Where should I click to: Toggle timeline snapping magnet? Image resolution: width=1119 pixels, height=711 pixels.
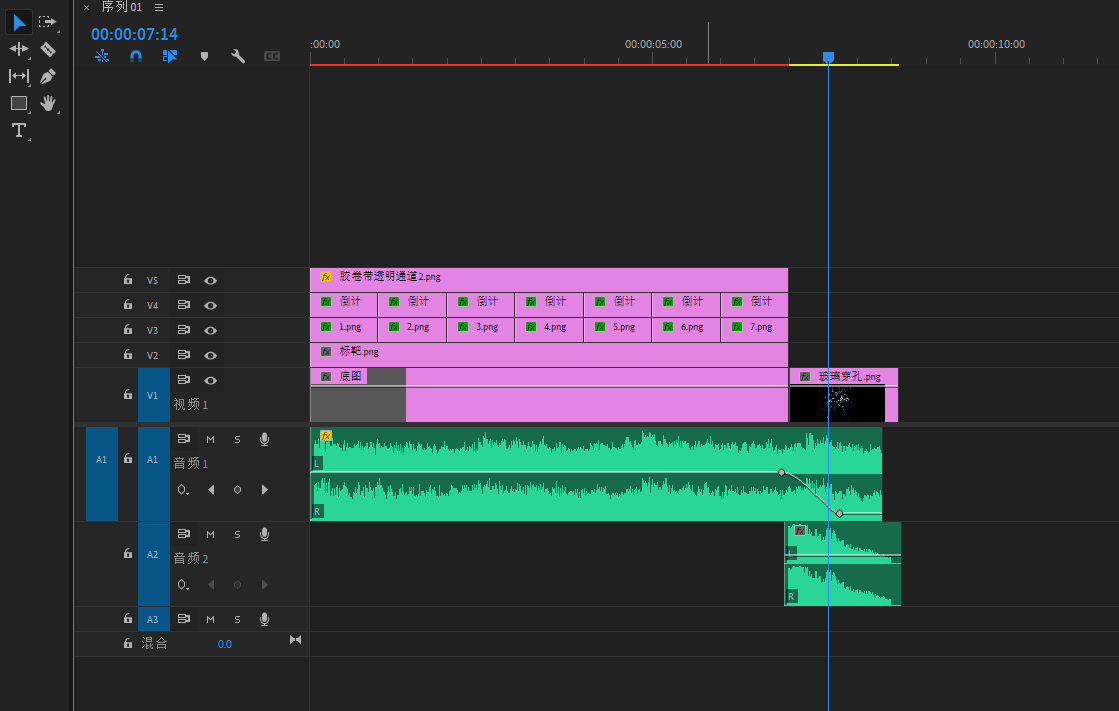[x=136, y=57]
